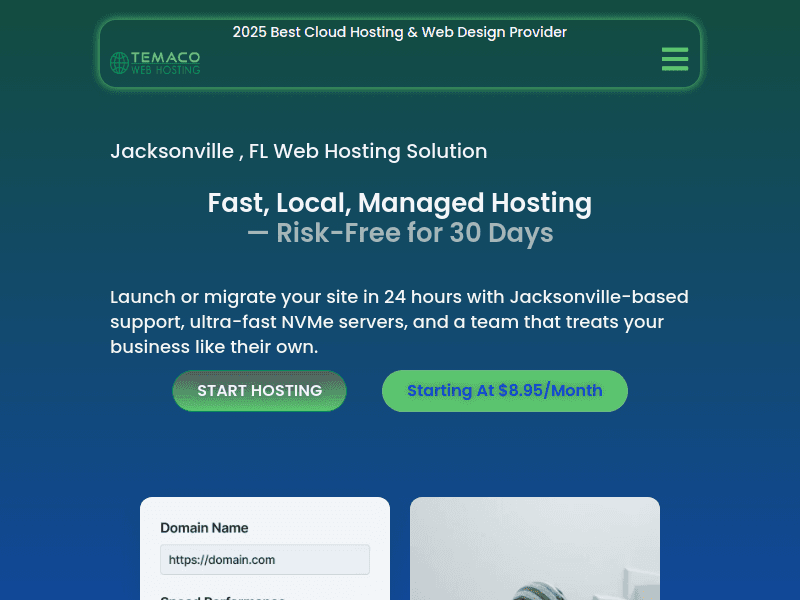Click the Temaco globe logo icon
The width and height of the screenshot is (800, 600).
tap(120, 63)
